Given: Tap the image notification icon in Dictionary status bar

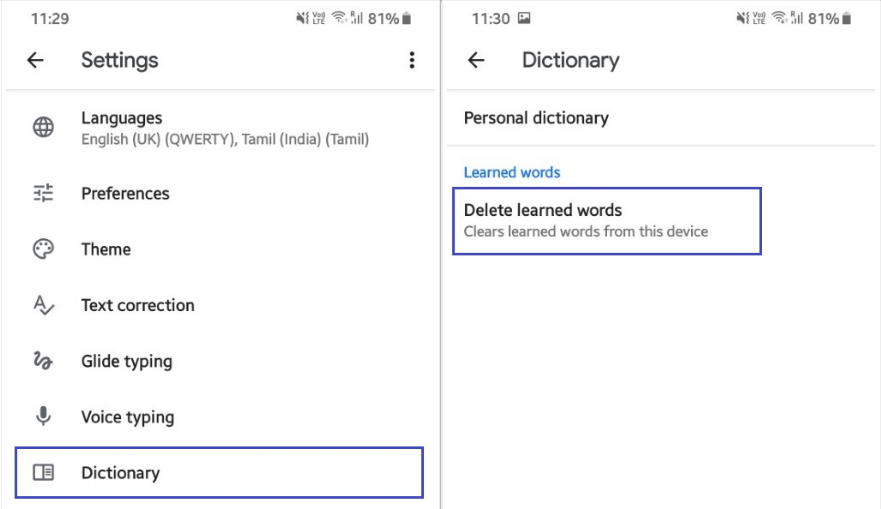Looking at the screenshot, I should tap(524, 18).
